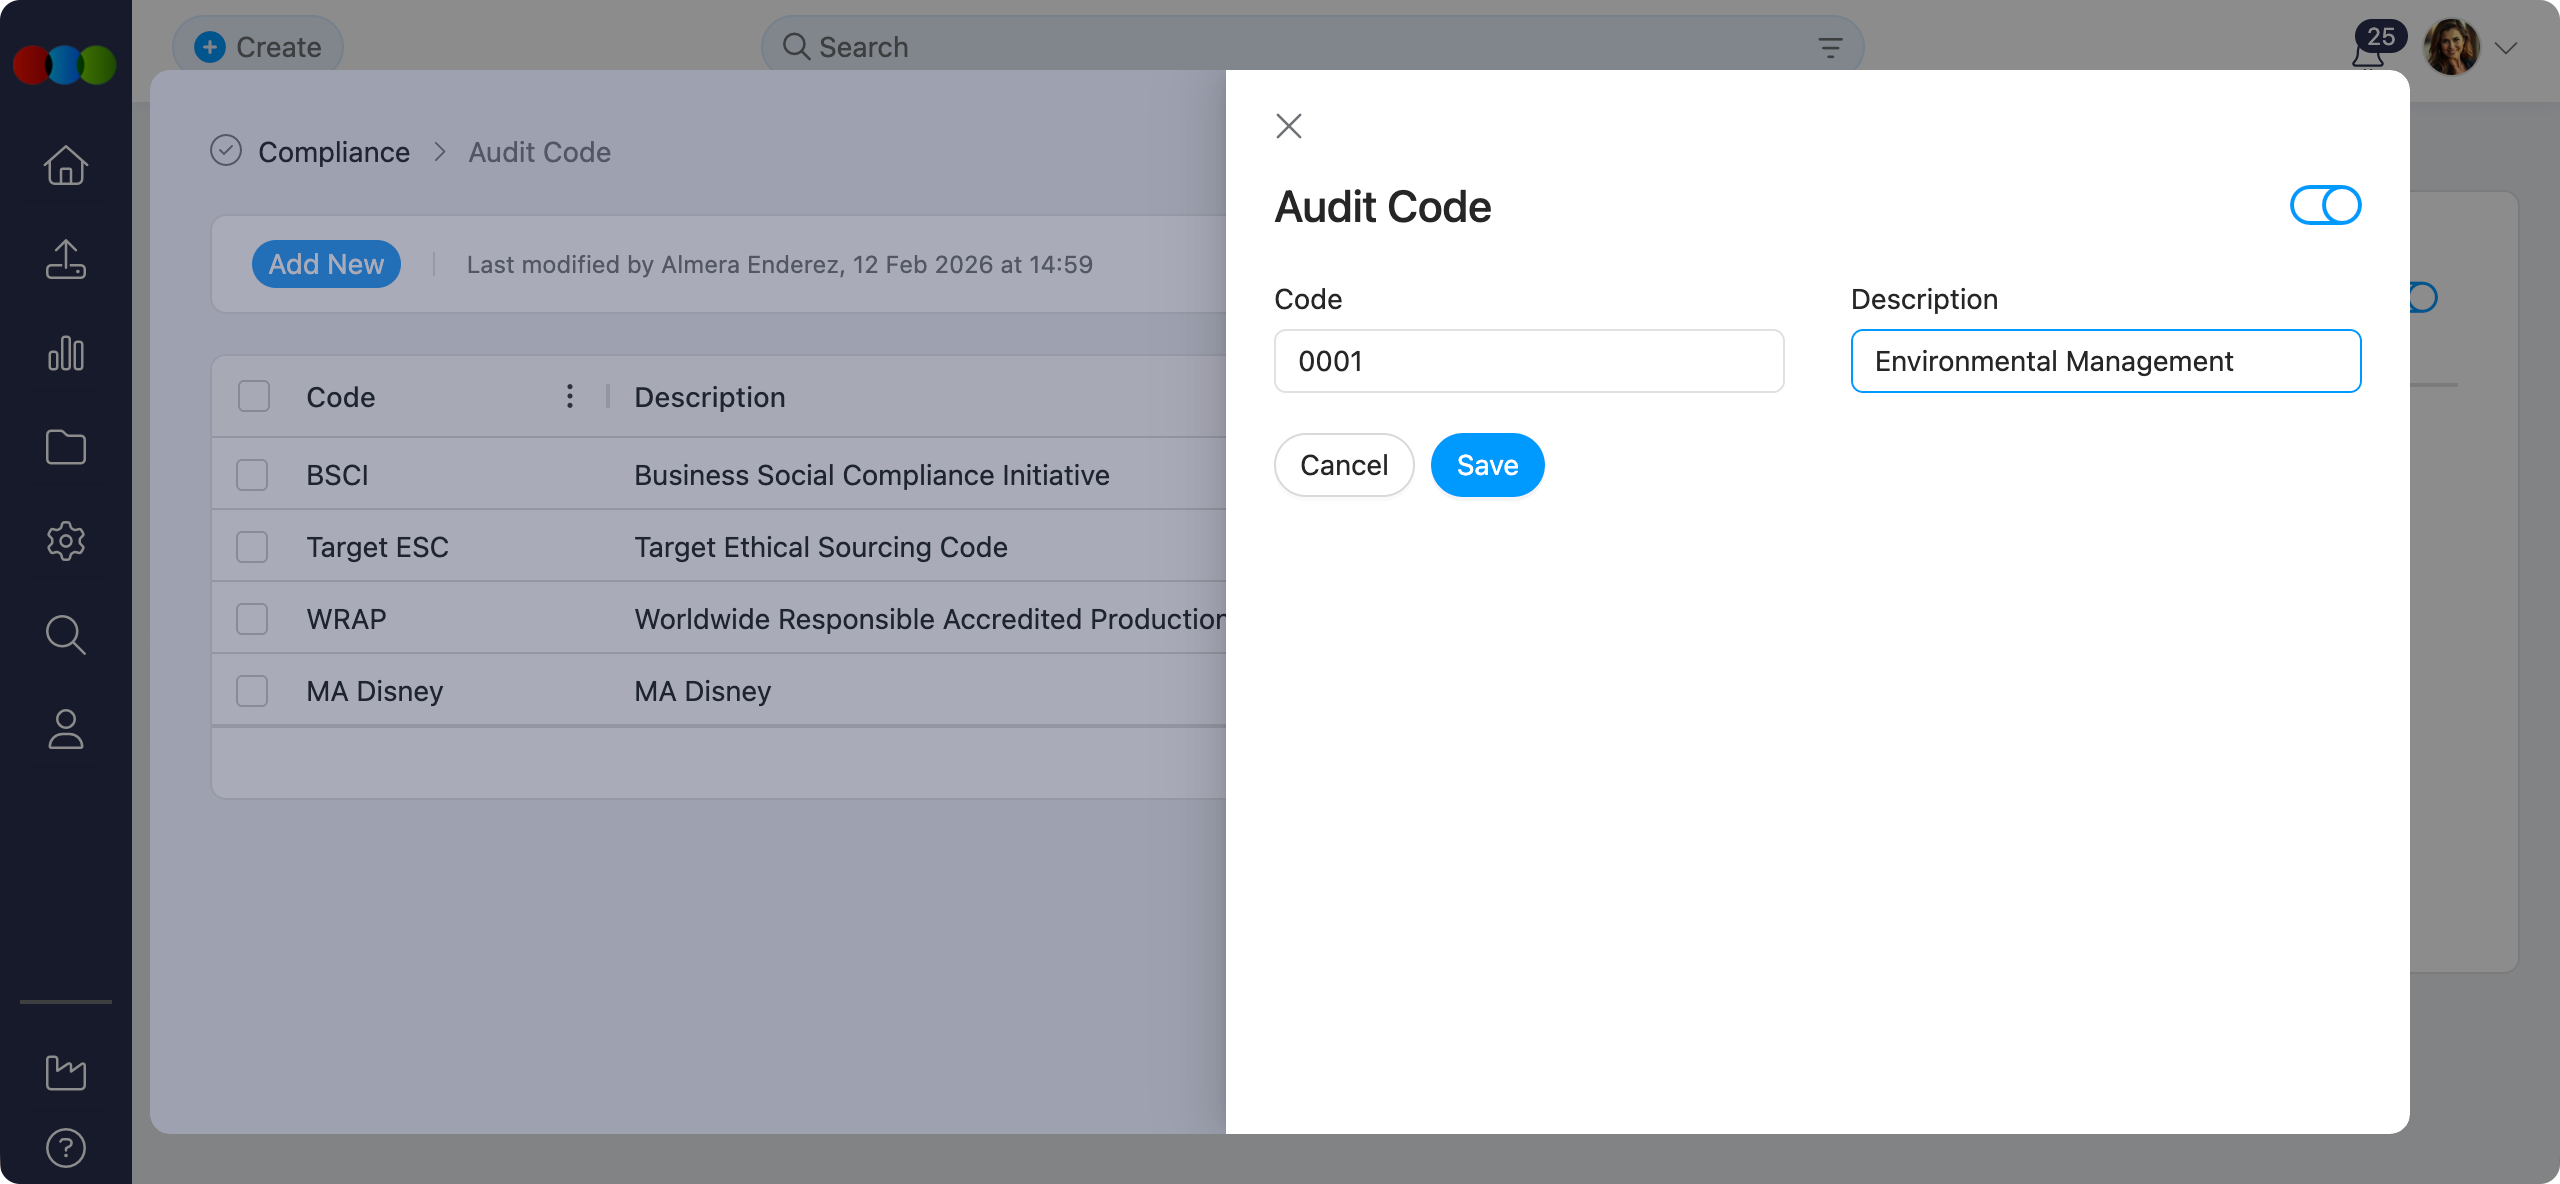
Task: Check the BSCI row checkbox
Action: 252,475
